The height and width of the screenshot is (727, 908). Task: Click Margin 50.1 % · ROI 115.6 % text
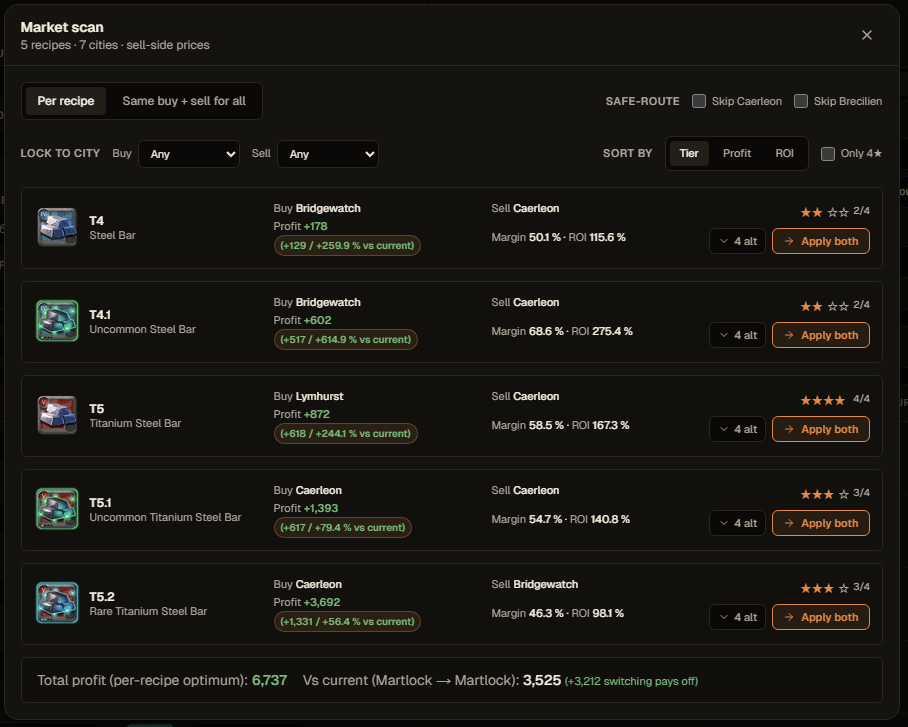click(x=558, y=237)
